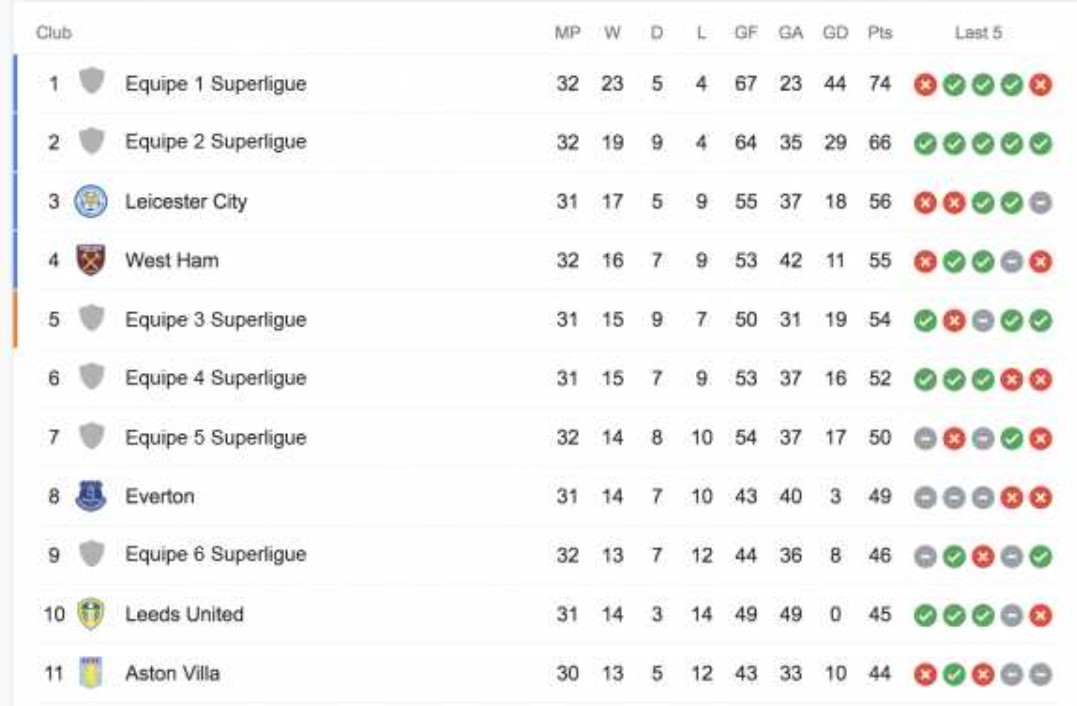Click Everton's first grey draw icon
The height and width of the screenshot is (706, 1077).
[x=925, y=497]
